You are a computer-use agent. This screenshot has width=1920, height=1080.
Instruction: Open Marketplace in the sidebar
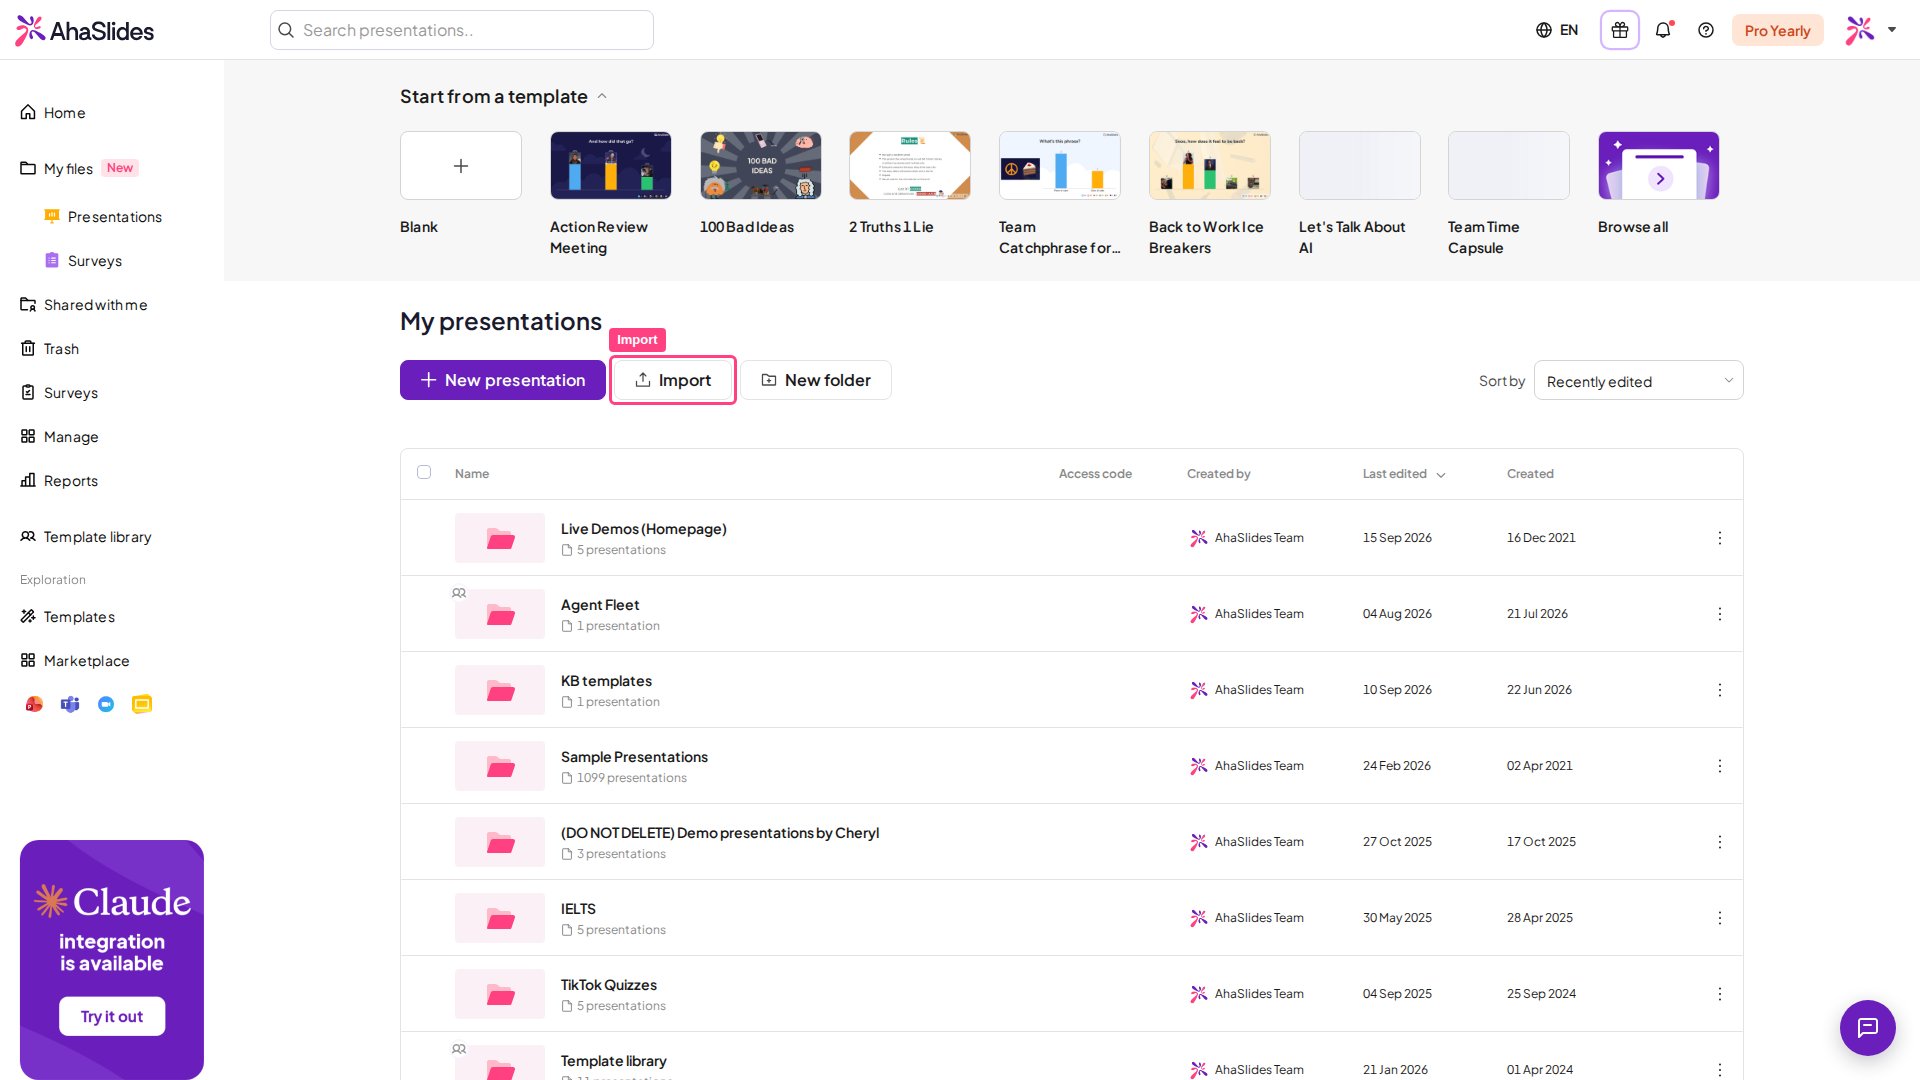pos(75,661)
